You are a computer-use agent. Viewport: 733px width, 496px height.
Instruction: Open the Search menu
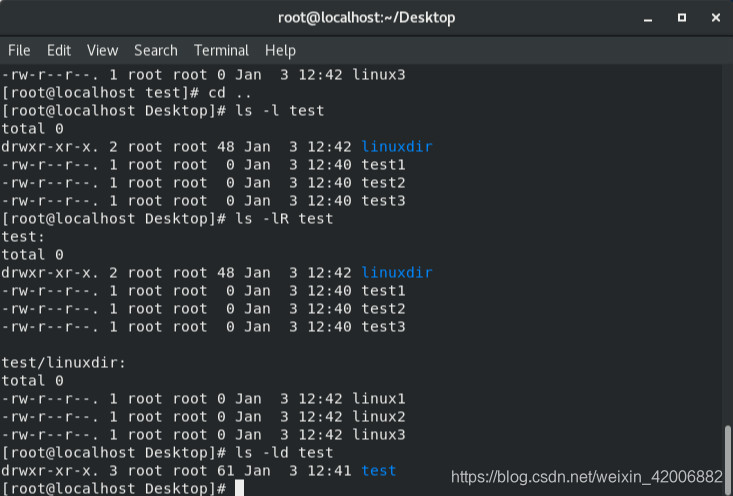coord(156,50)
